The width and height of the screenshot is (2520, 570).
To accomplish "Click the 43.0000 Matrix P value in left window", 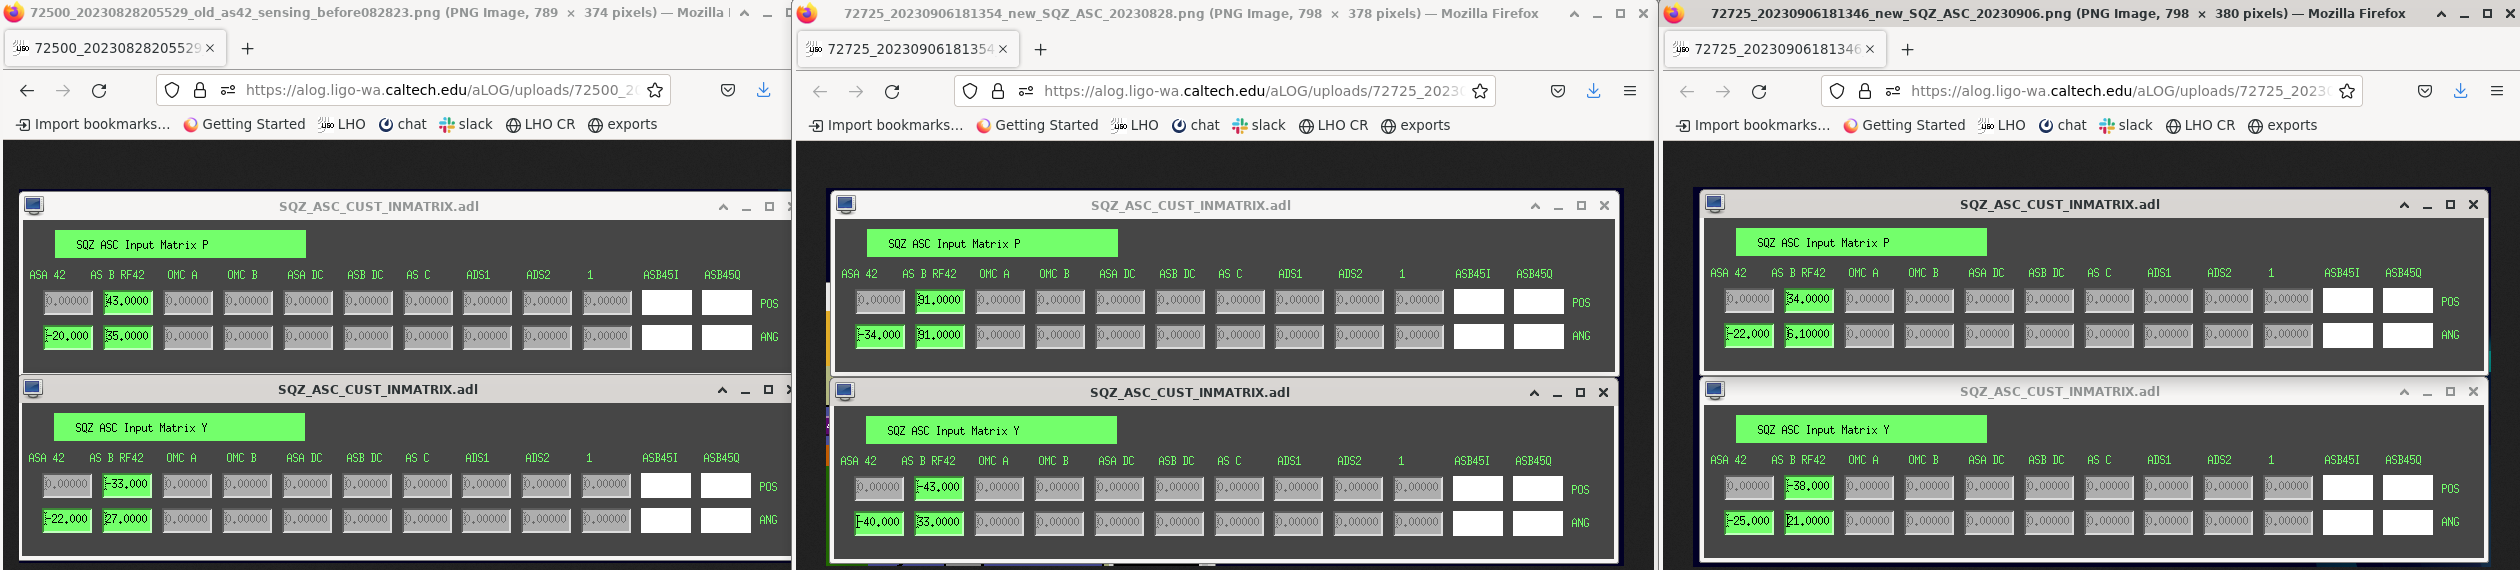I will coord(127,301).
